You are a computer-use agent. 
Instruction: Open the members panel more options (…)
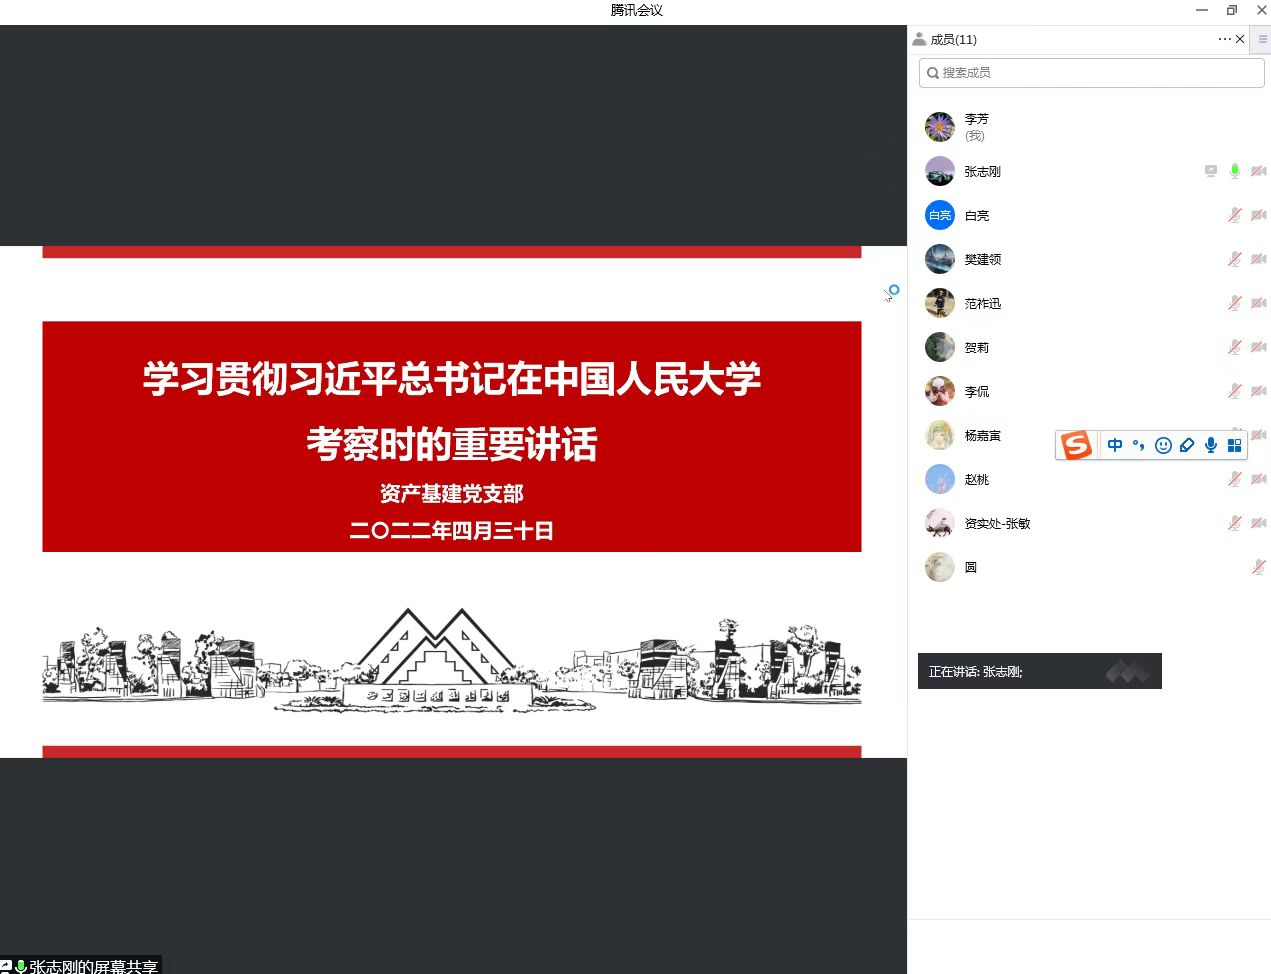tap(1224, 39)
